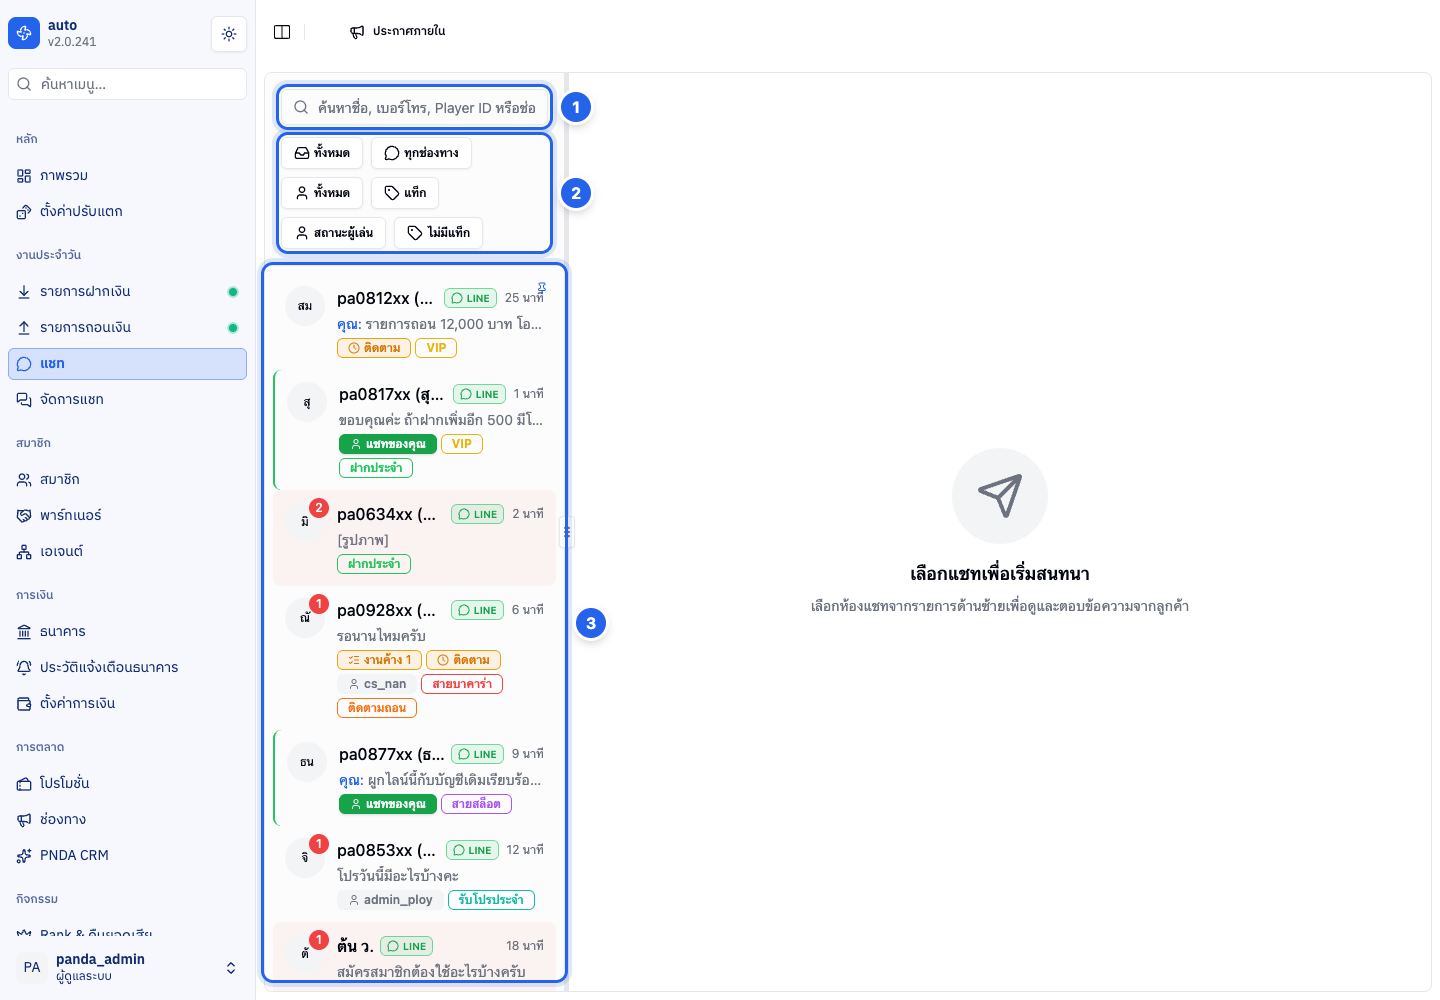Open the pa0817xx chat conversation

coord(415,430)
